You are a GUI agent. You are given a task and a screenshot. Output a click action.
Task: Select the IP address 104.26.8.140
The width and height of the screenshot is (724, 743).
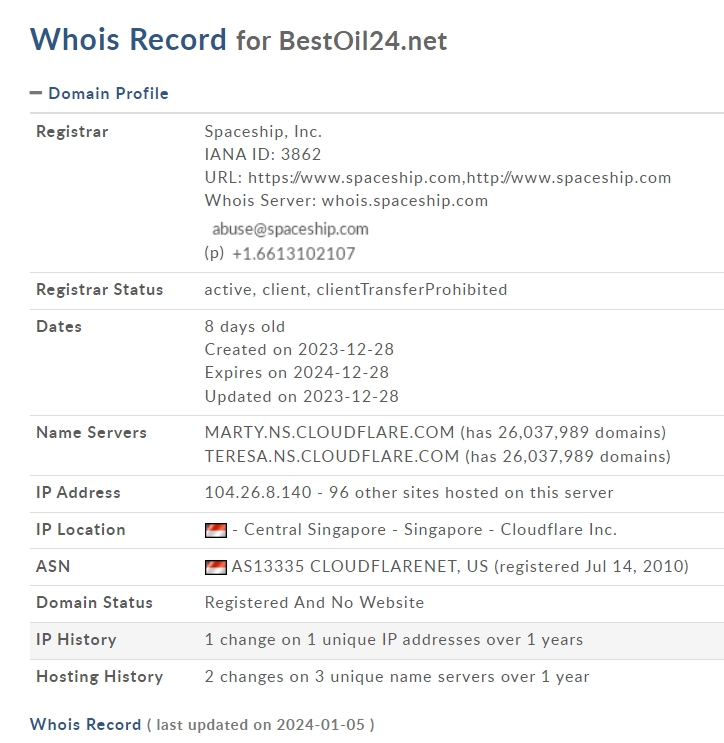pos(258,492)
